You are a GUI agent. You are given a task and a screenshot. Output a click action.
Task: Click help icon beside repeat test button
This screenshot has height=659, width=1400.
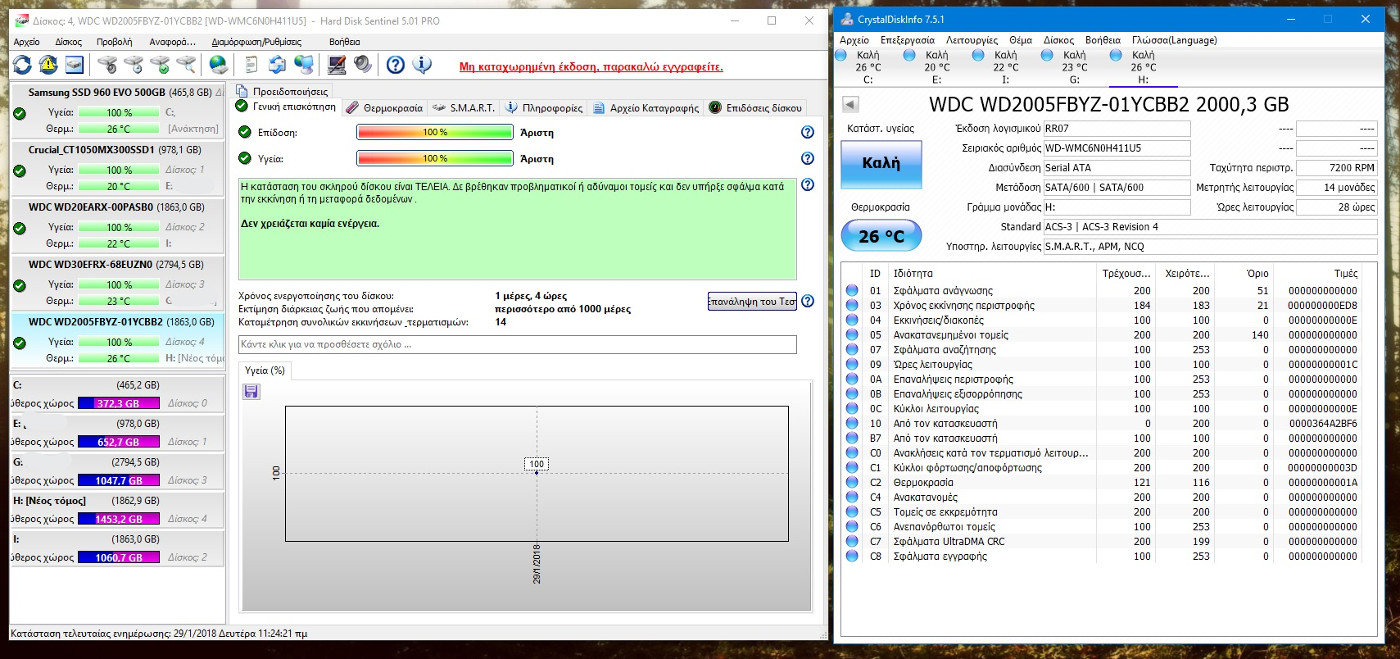pyautogui.click(x=807, y=301)
